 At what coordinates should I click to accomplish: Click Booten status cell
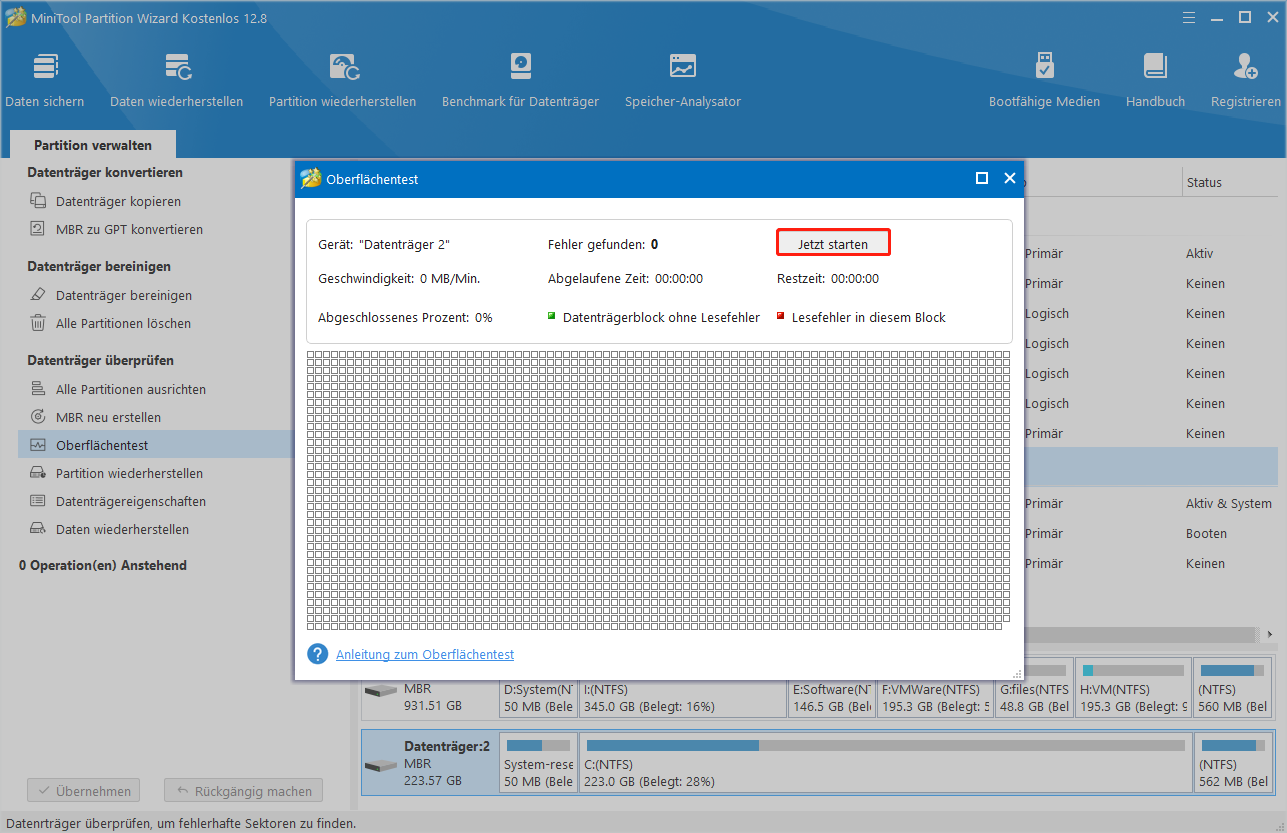1206,533
